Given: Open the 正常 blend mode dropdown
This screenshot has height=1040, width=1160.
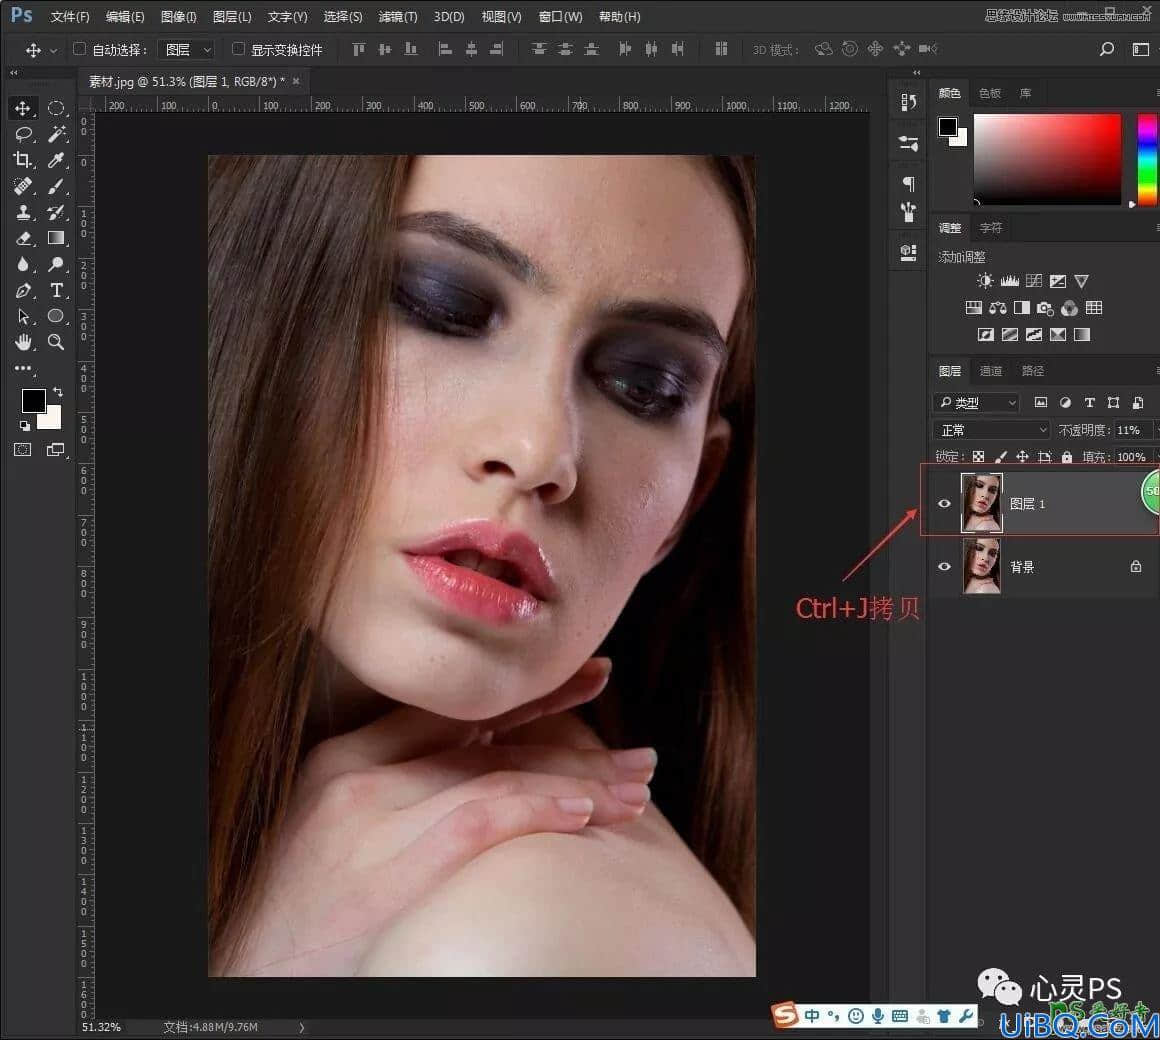Looking at the screenshot, I should pos(991,430).
